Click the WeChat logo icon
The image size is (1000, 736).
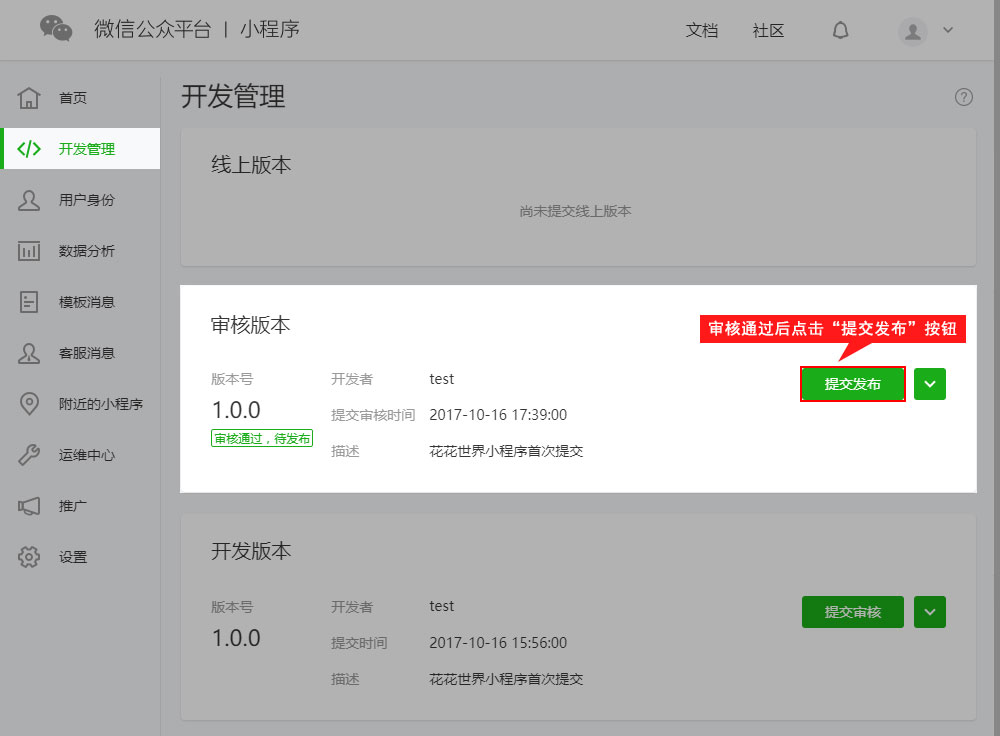tap(56, 29)
